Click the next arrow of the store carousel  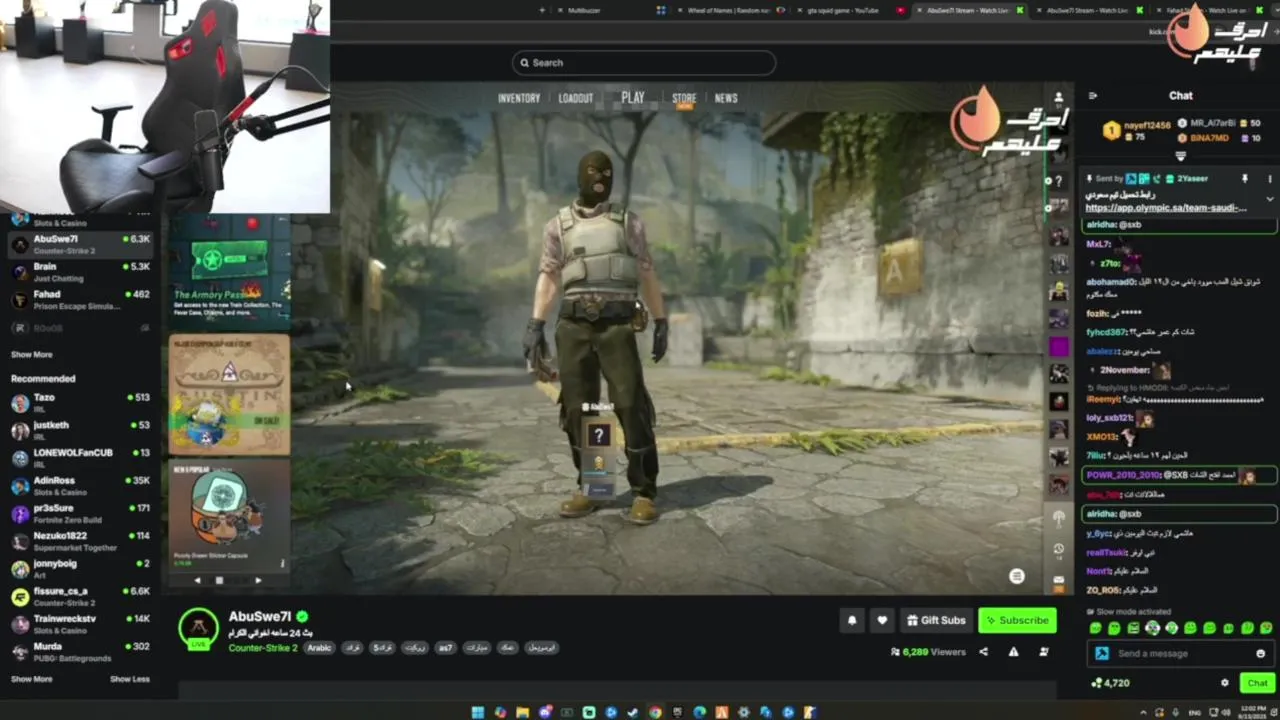point(258,580)
